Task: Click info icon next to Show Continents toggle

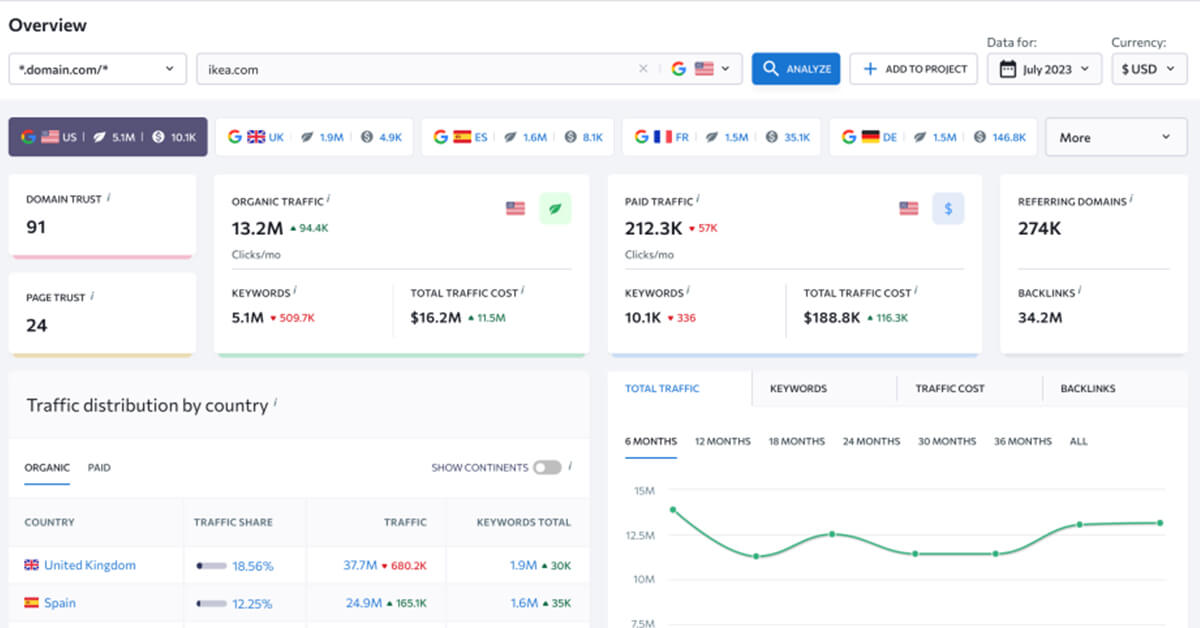Action: pyautogui.click(x=569, y=466)
